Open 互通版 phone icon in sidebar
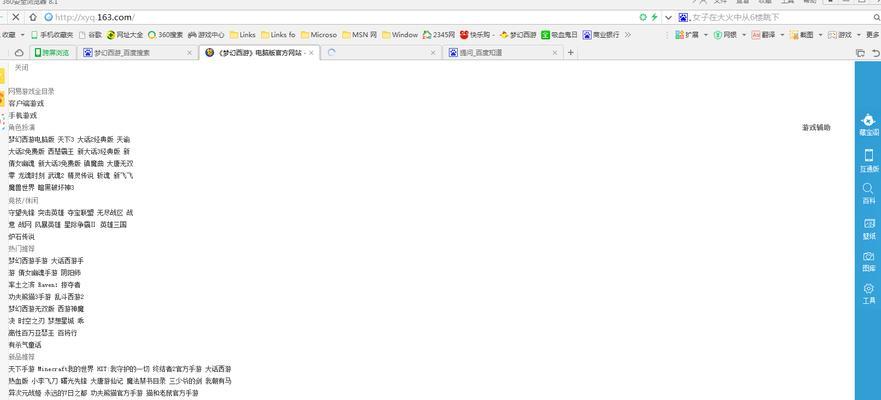 click(869, 160)
